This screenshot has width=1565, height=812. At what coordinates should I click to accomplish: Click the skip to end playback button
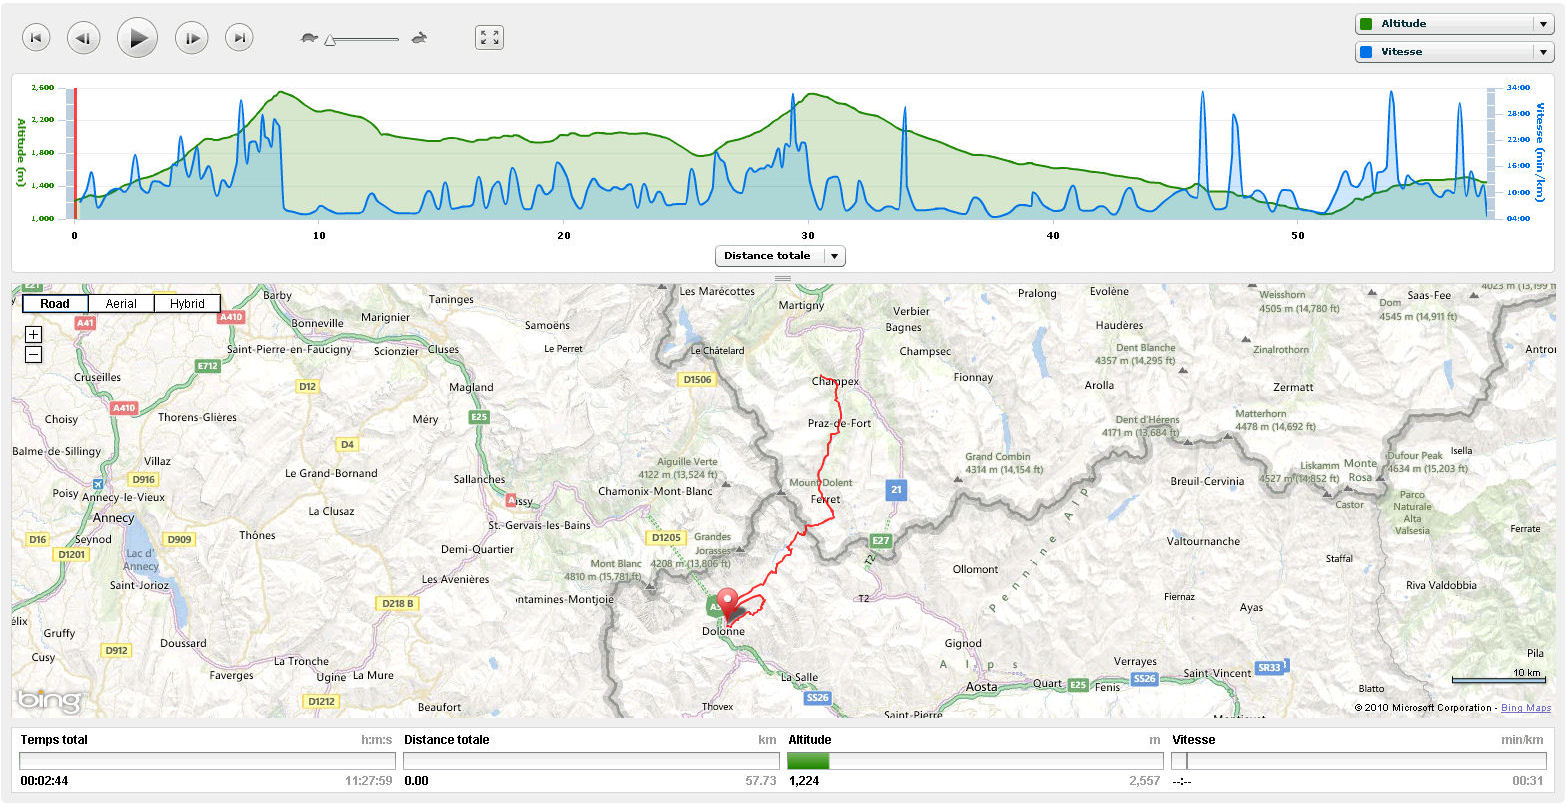point(239,38)
